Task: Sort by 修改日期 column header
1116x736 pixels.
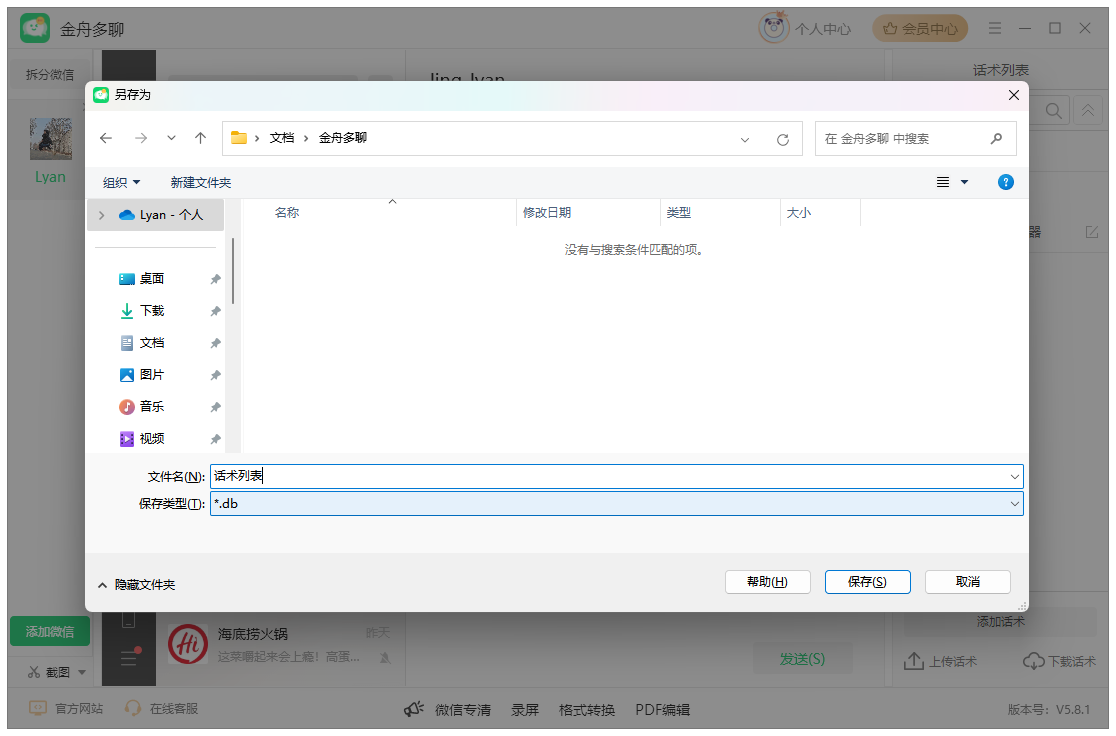Action: (547, 213)
